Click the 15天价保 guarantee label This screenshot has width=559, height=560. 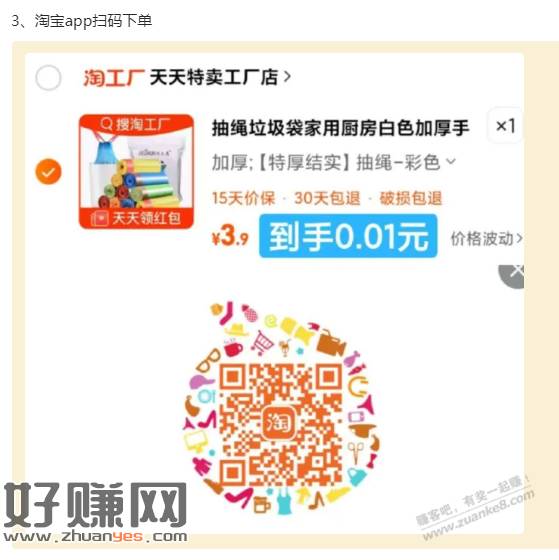243,198
